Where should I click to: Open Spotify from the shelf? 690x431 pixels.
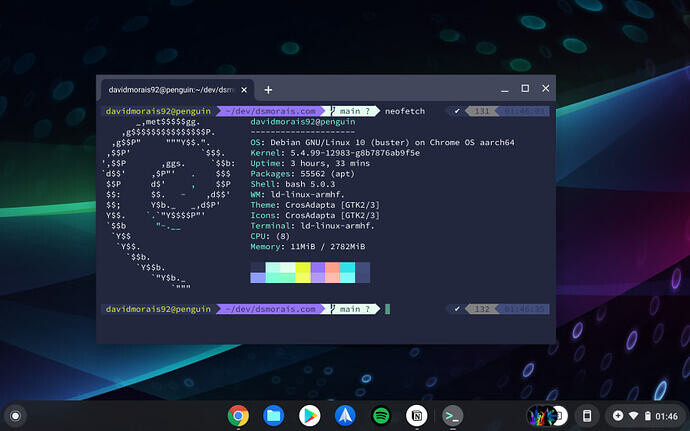point(381,416)
